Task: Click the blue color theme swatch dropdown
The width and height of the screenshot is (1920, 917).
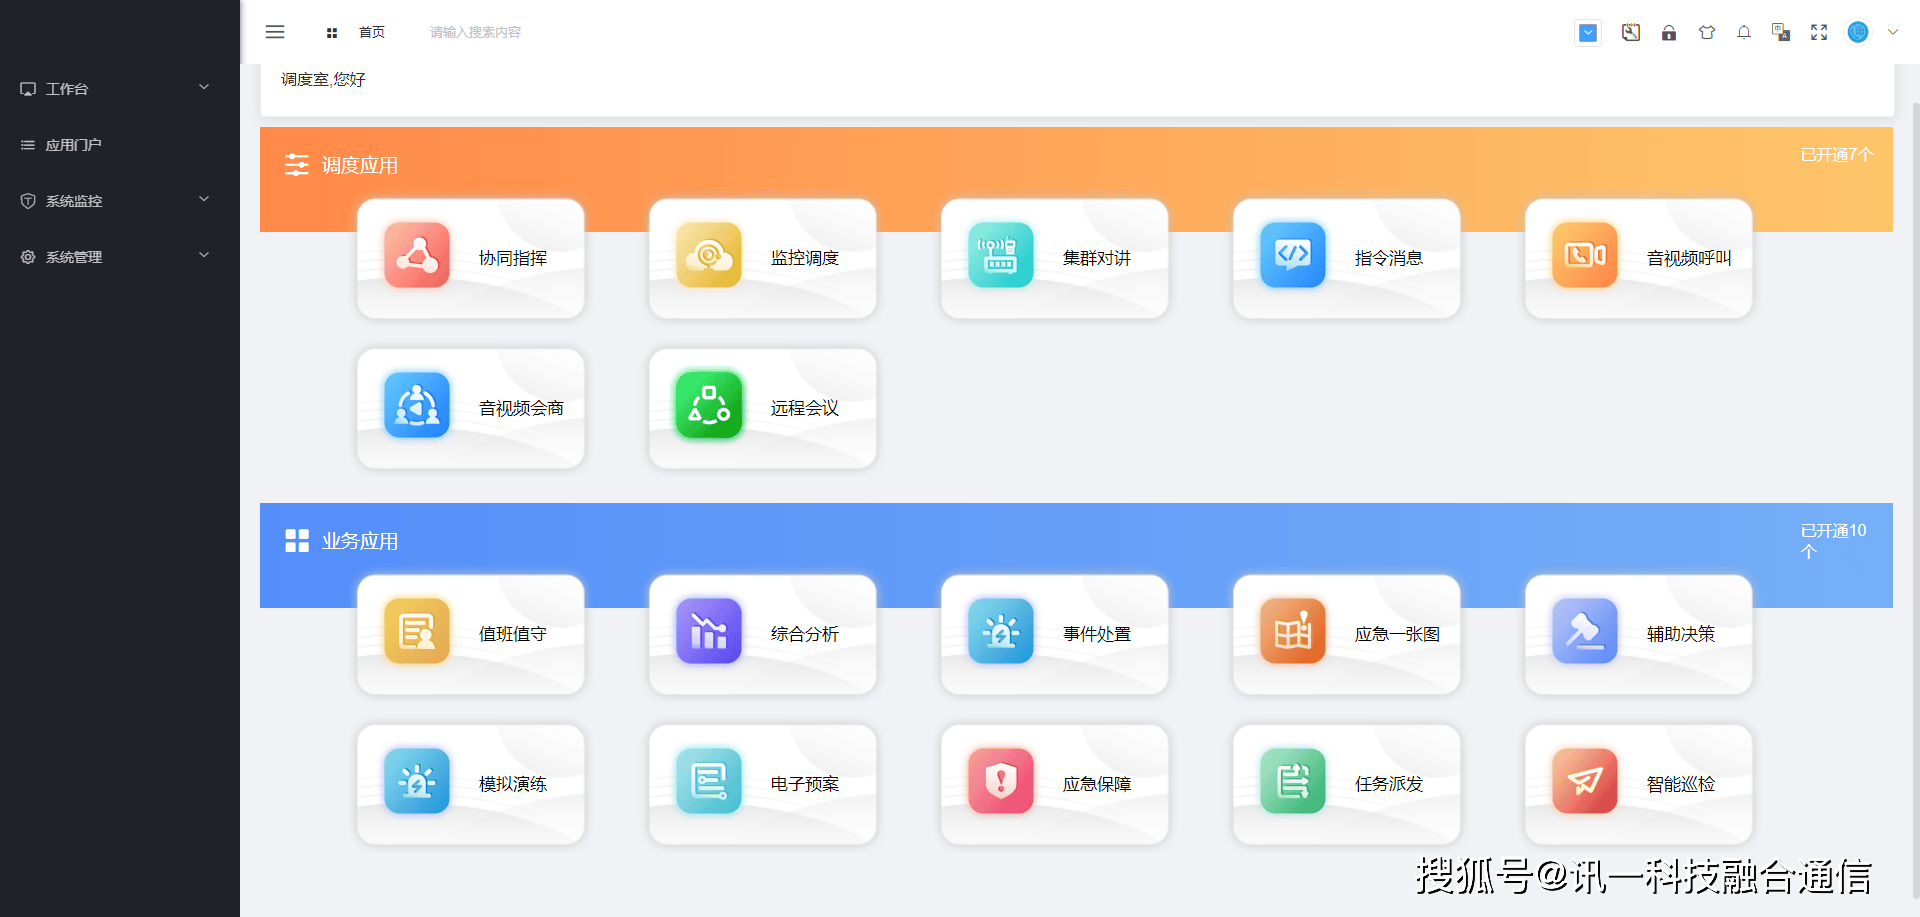Action: (1588, 33)
